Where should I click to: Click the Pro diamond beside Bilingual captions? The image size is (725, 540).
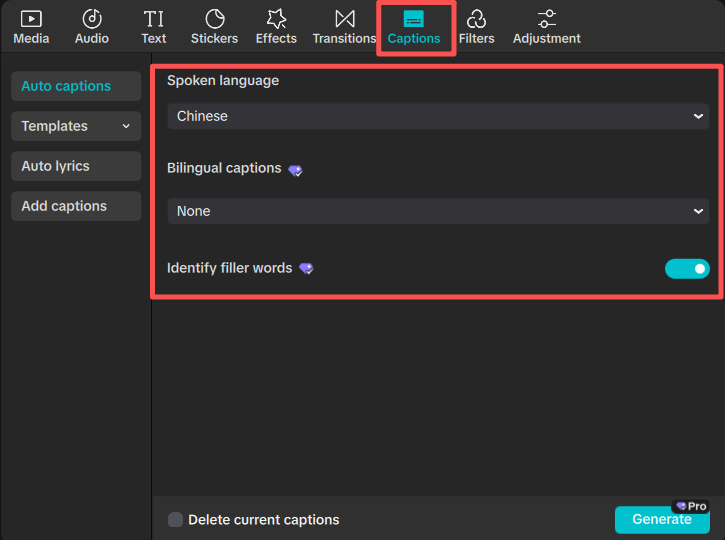[295, 171]
